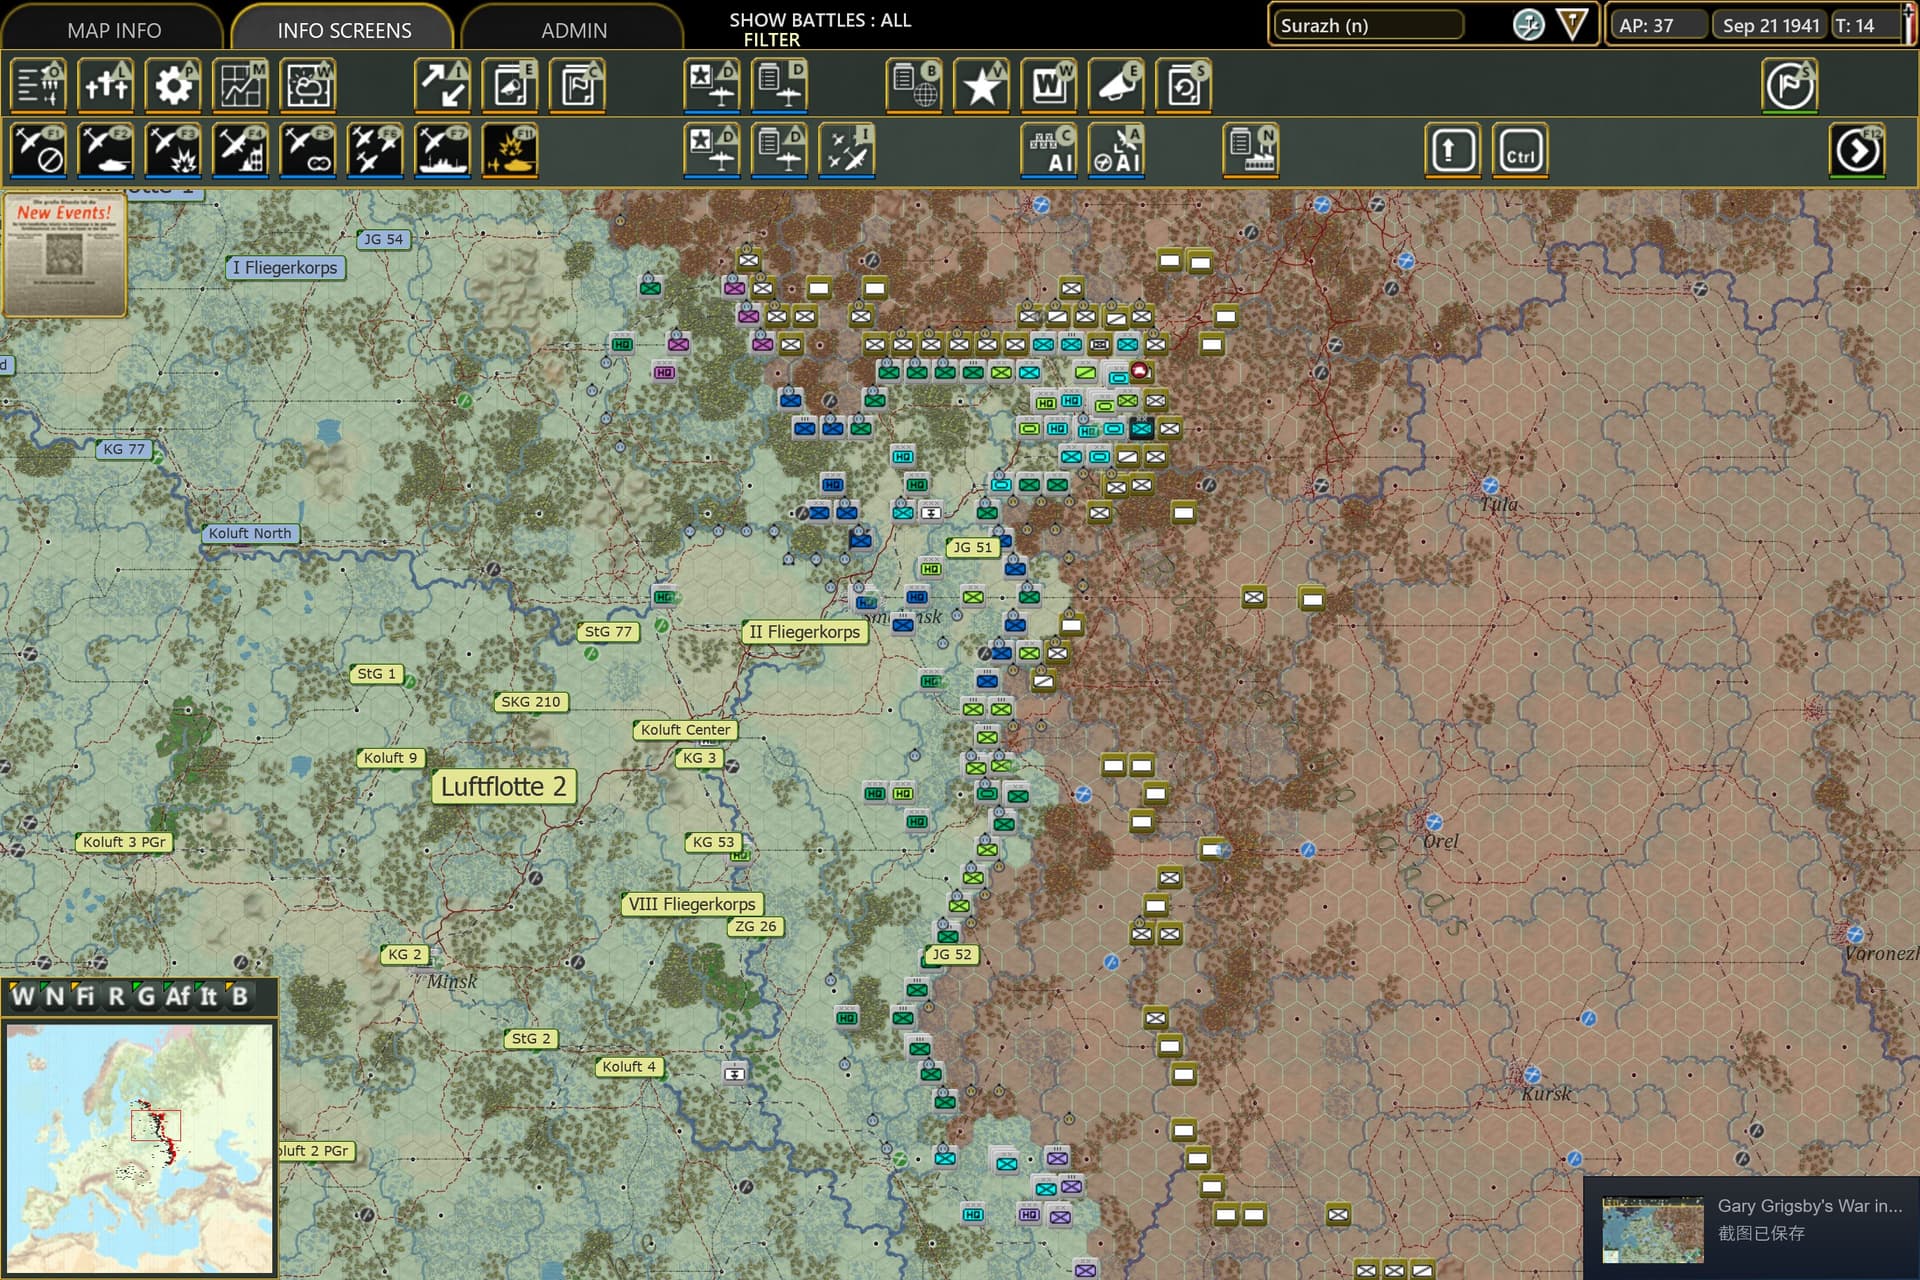This screenshot has width=1920, height=1280.
Task: Select the ZG 26 air group label
Action: click(x=756, y=927)
